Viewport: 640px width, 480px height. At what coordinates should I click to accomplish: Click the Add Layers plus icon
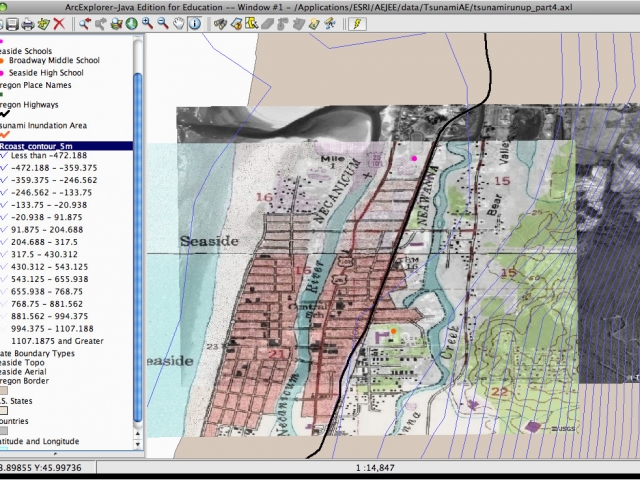43,24
